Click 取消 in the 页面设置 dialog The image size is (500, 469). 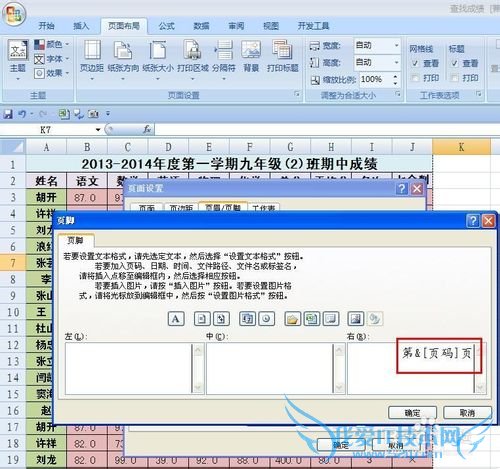click(x=396, y=445)
